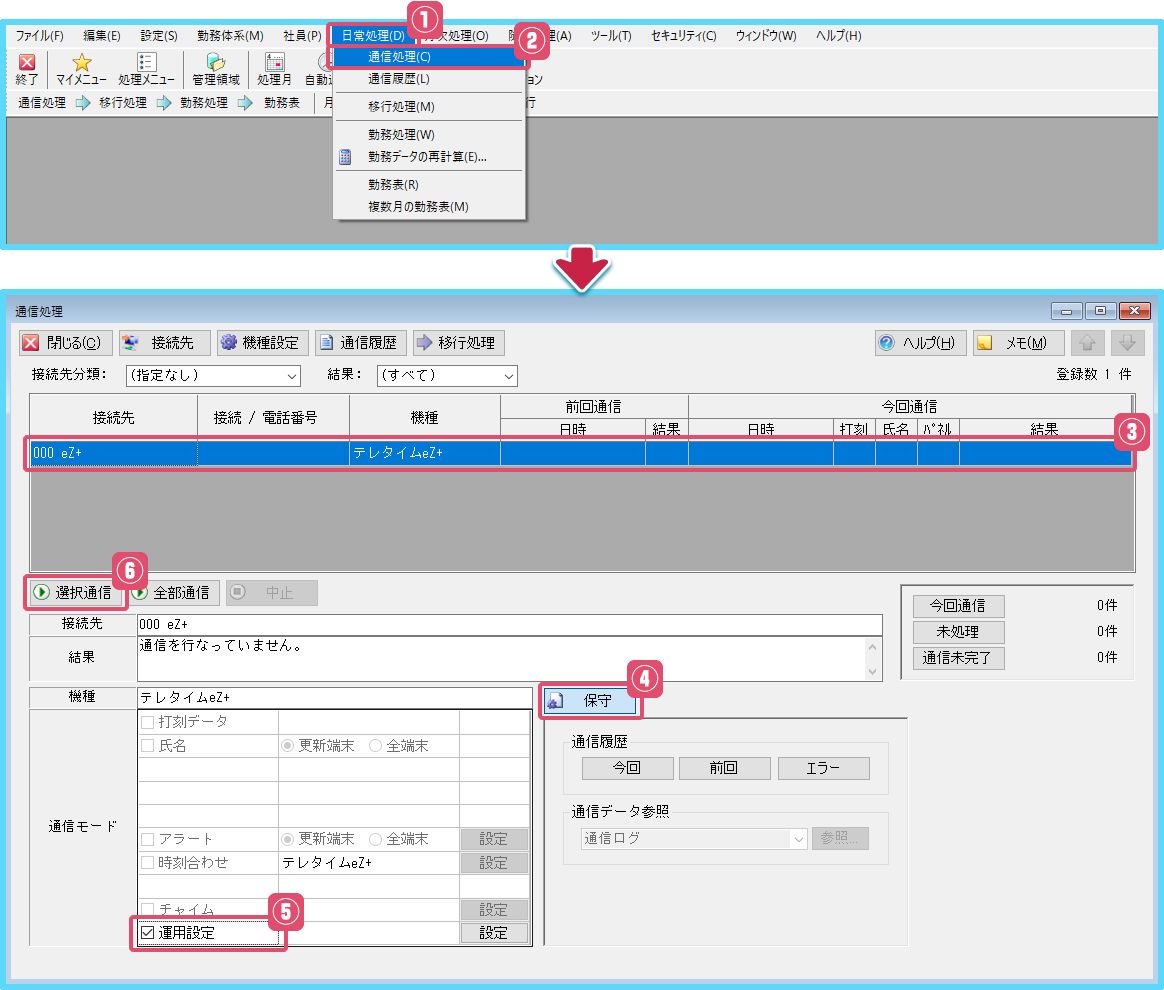Choose 勤務データの再計算(E) menu entry
1164x990 pixels.
(426, 157)
